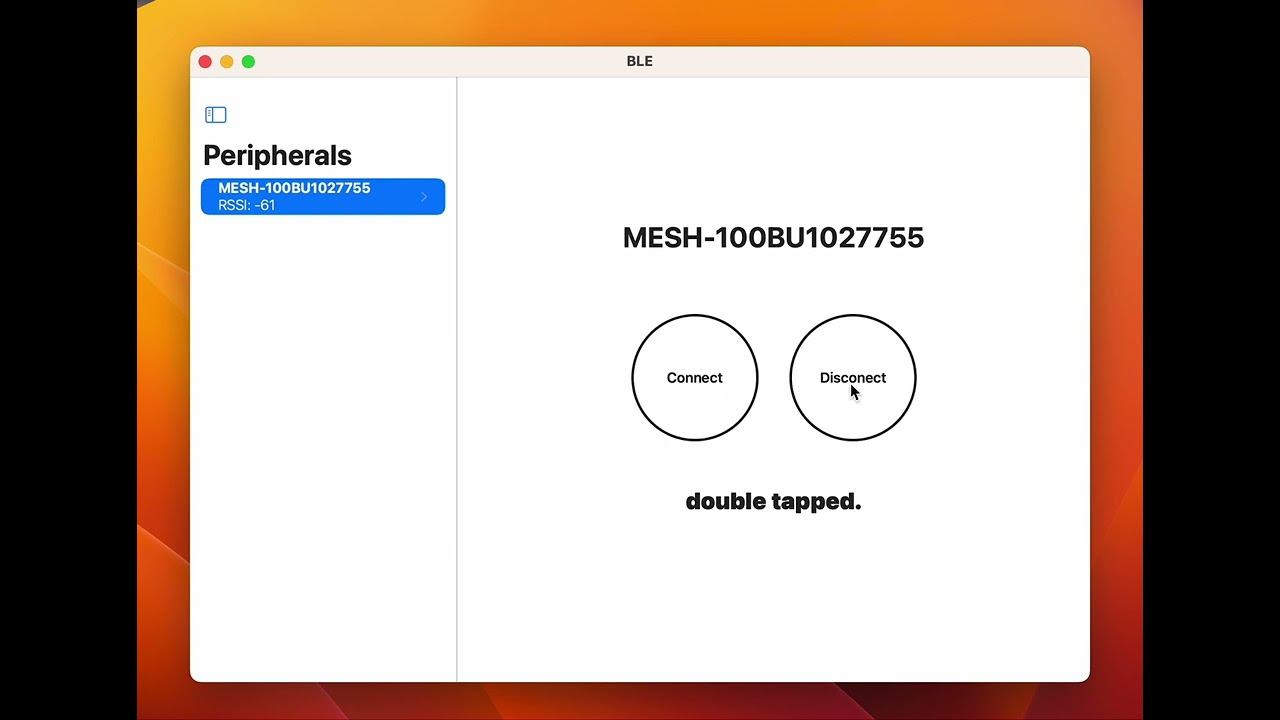Minimize the BLE window
1280x720 pixels.
227,62
